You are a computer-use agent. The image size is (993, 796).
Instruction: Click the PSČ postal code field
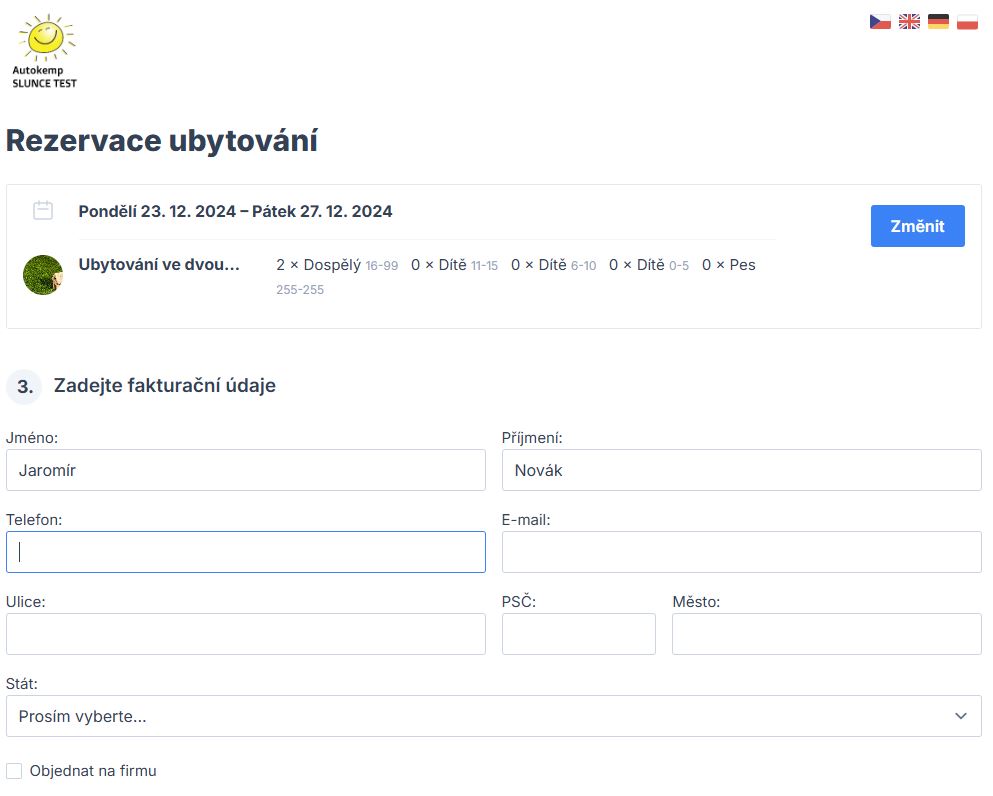579,634
